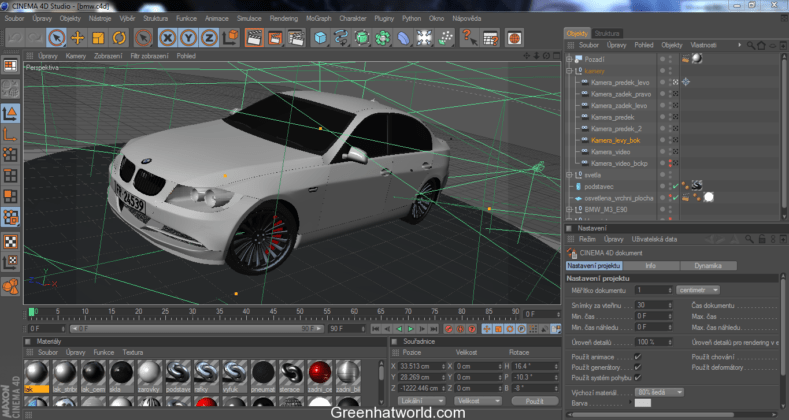This screenshot has width=789, height=420.
Task: Open the orange globe icon in the toolbar
Action: pyautogui.click(x=514, y=38)
